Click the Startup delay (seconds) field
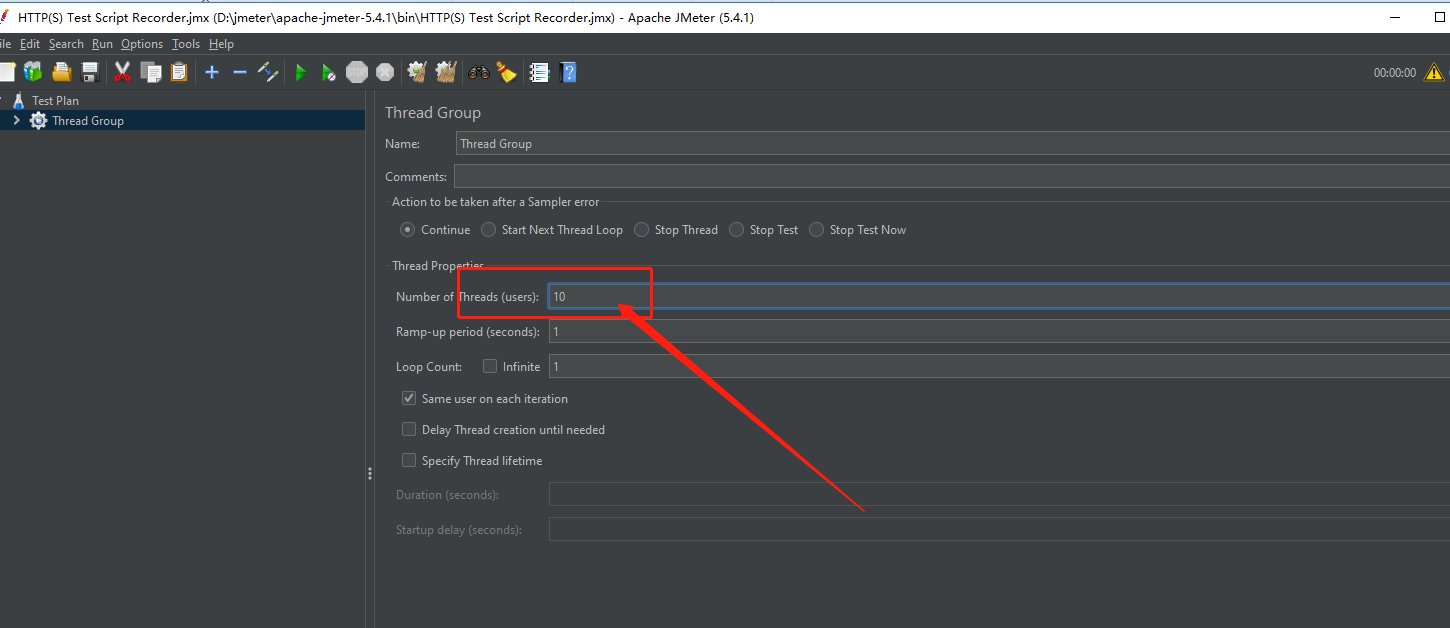1450x628 pixels. pyautogui.click(x=999, y=529)
